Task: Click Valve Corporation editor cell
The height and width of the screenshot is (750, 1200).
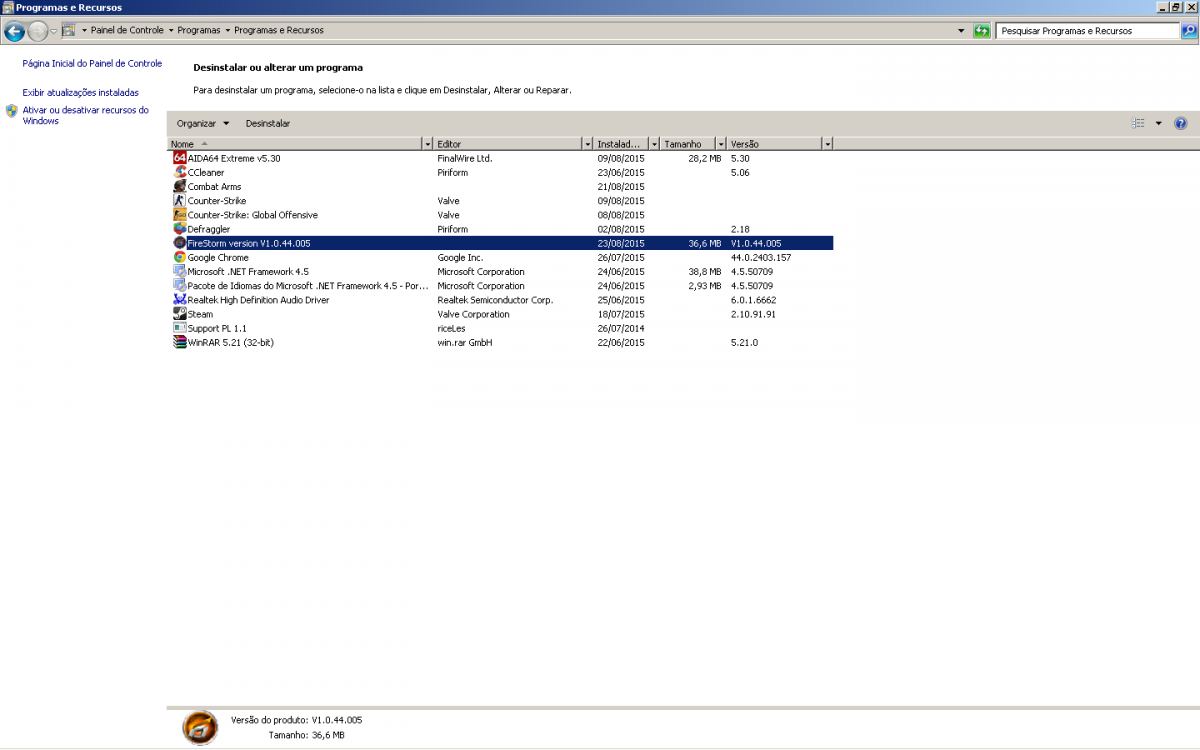Action: coord(473,314)
